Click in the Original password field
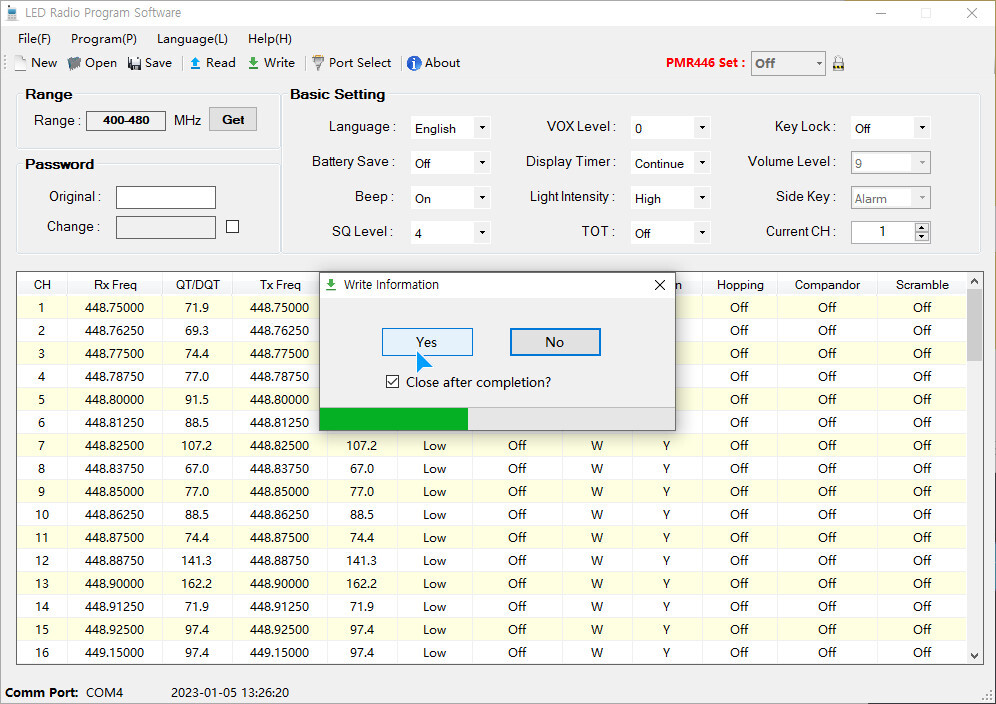 166,197
